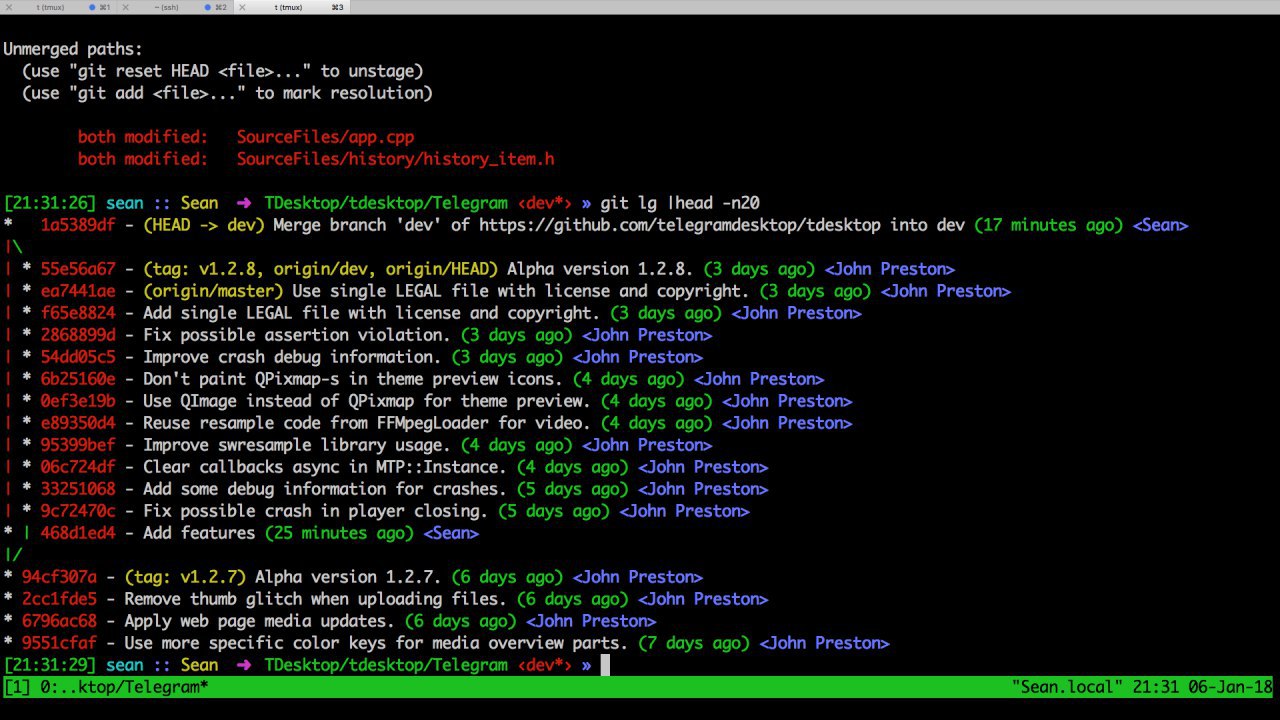The image size is (1280, 720).
Task: Close the first tmux tab labeled ⌘1
Action: (8, 7)
